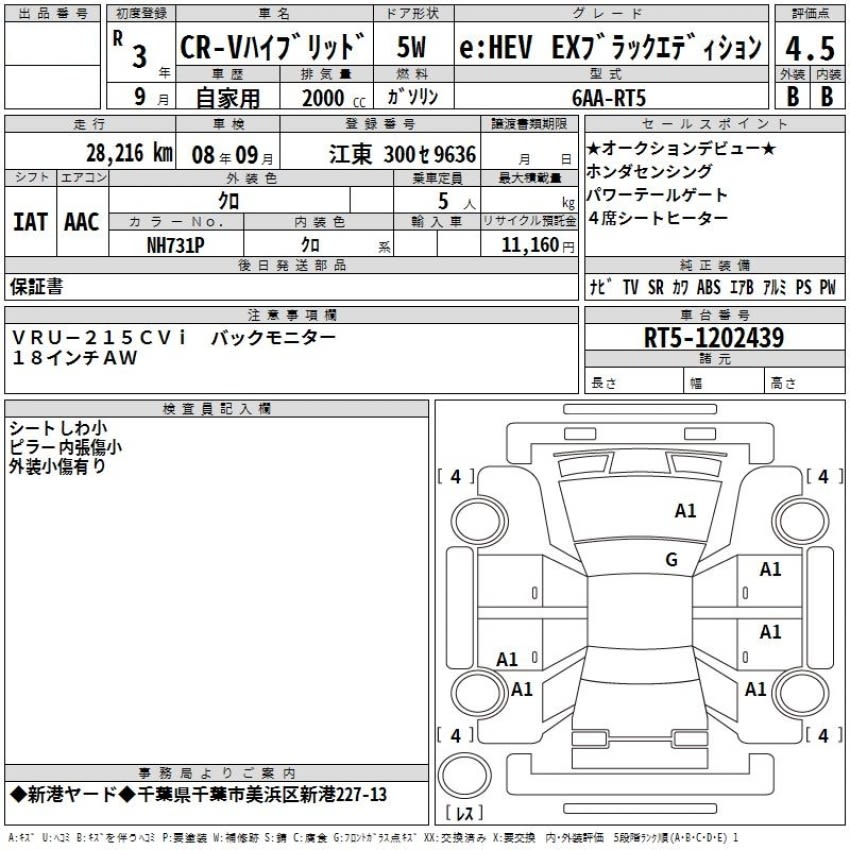
Task: Click the air conditioner value "AAC"
Action: [x=82, y=222]
